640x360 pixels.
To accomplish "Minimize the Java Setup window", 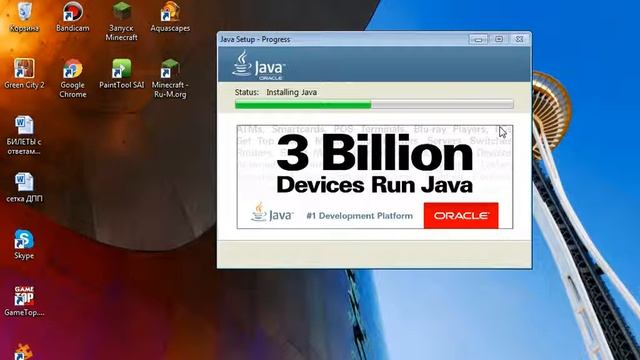I will pyautogui.click(x=478, y=39).
